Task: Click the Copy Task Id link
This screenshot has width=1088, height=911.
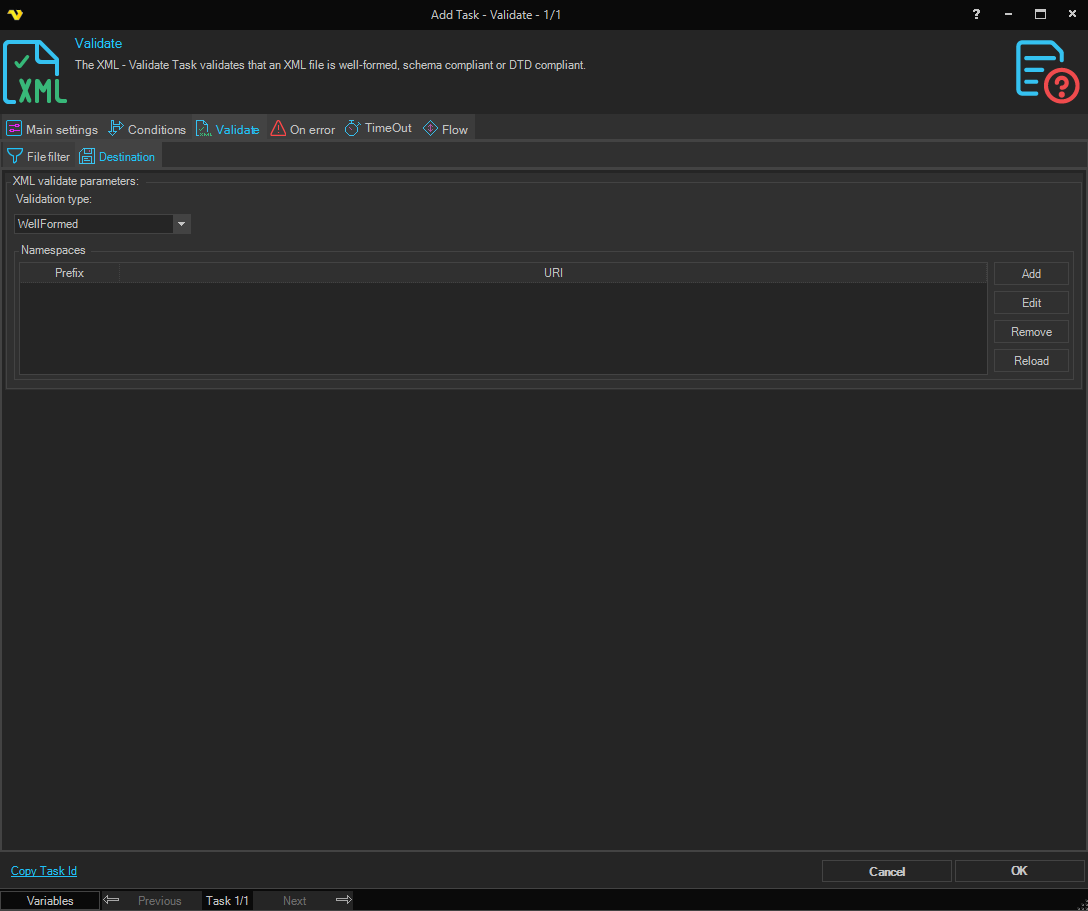Action: pyautogui.click(x=44, y=871)
